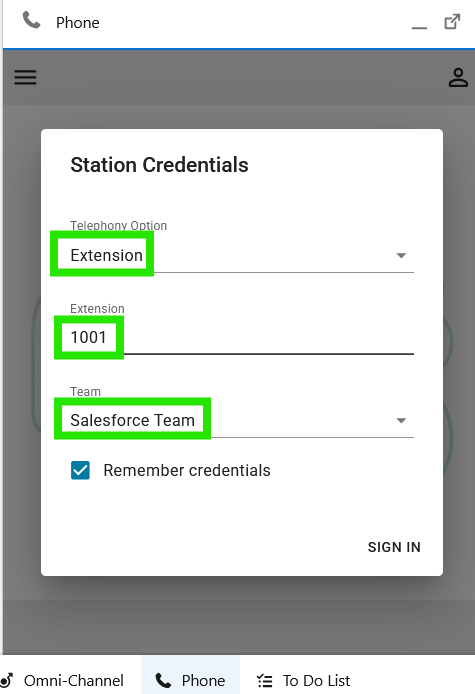Click the handset icon in bottom Phone tab
475x694 pixels.
pos(163,680)
